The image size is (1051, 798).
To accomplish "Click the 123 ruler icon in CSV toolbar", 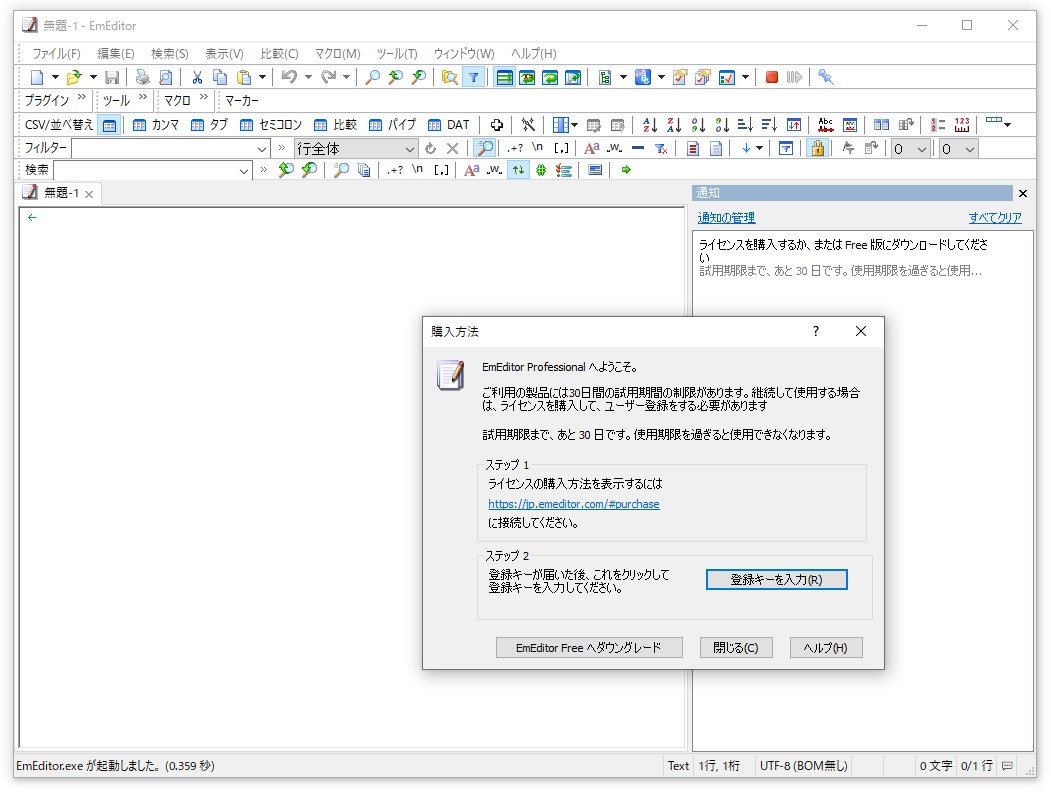I will pyautogui.click(x=962, y=125).
